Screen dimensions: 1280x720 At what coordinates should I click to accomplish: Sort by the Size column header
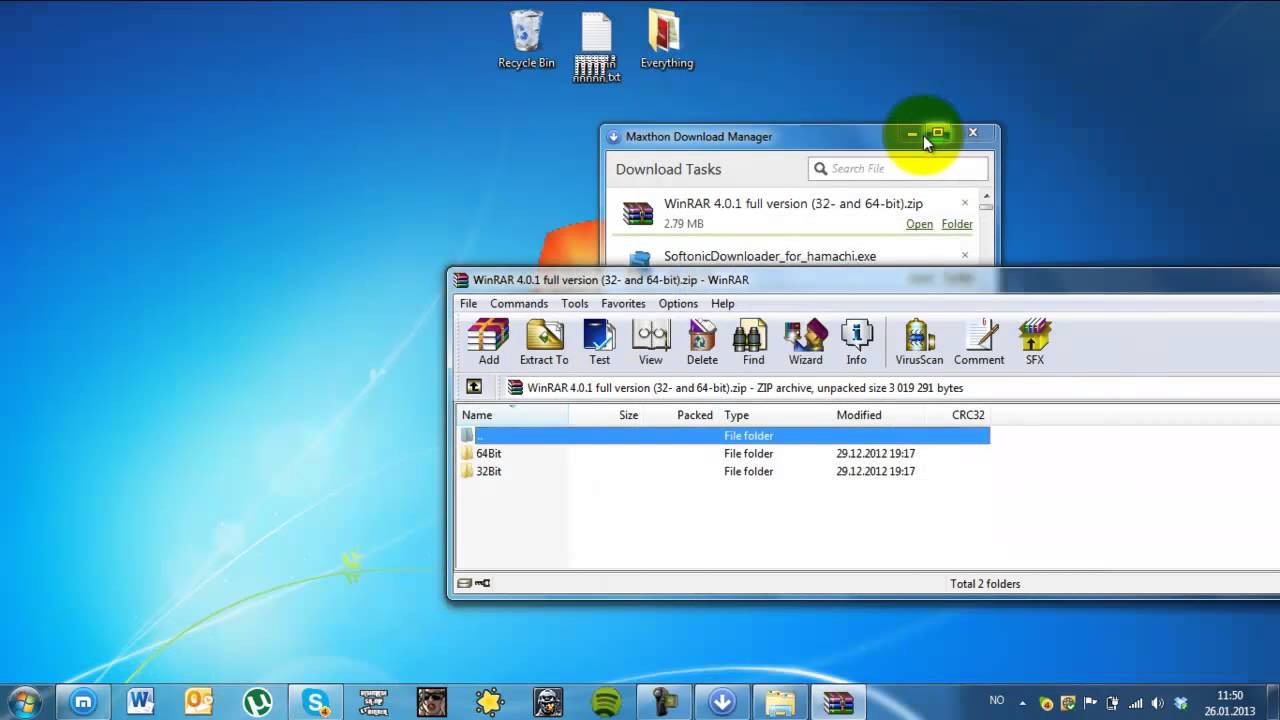pyautogui.click(x=606, y=415)
